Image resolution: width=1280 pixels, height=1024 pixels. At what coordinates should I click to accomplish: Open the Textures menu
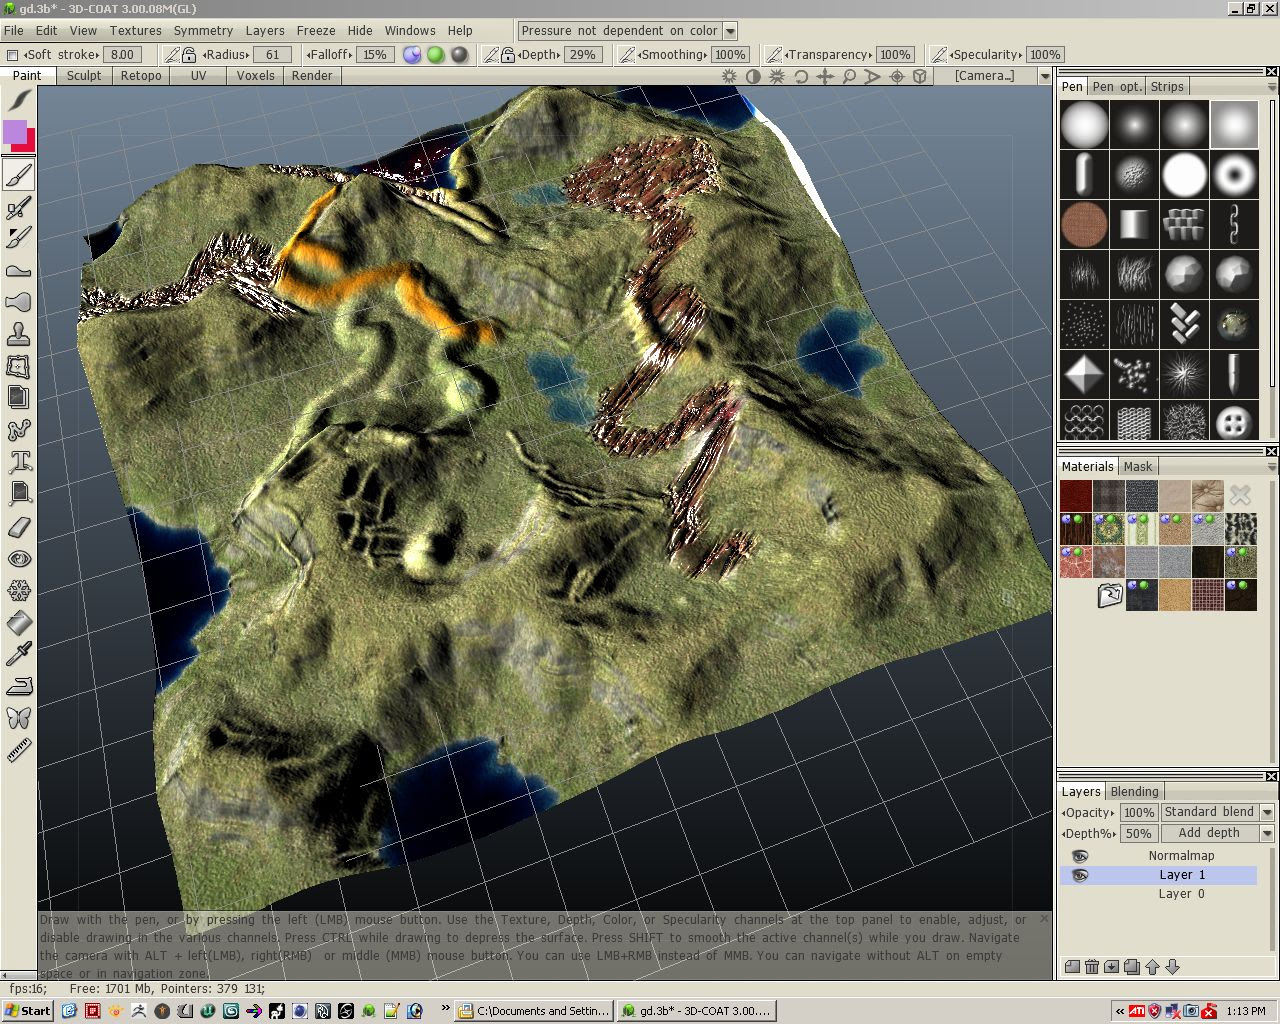tap(135, 31)
